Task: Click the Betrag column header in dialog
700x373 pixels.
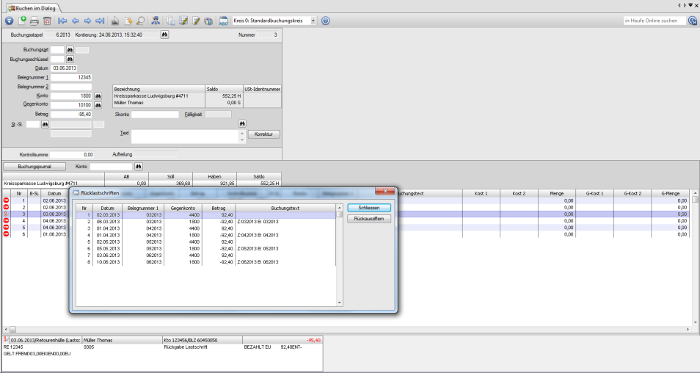Action: [219, 208]
